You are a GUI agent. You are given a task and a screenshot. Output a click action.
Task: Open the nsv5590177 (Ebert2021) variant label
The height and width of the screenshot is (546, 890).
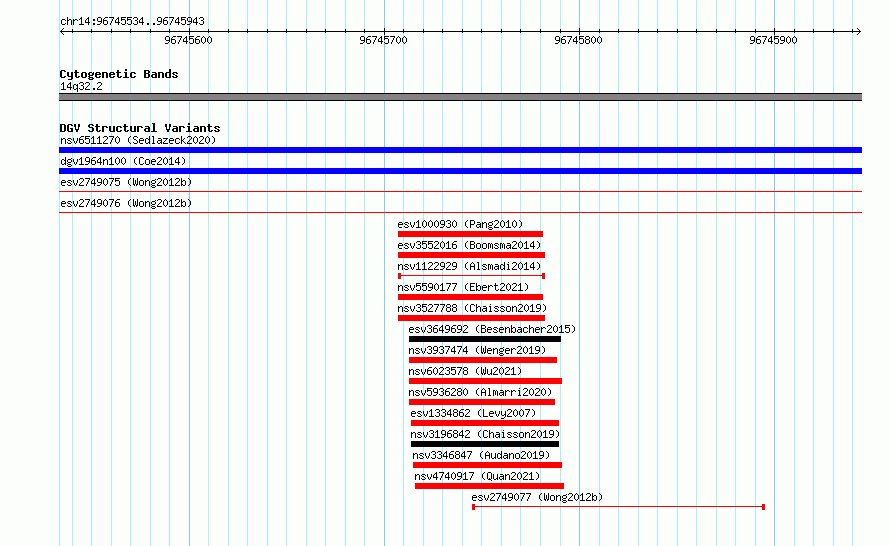tap(463, 287)
